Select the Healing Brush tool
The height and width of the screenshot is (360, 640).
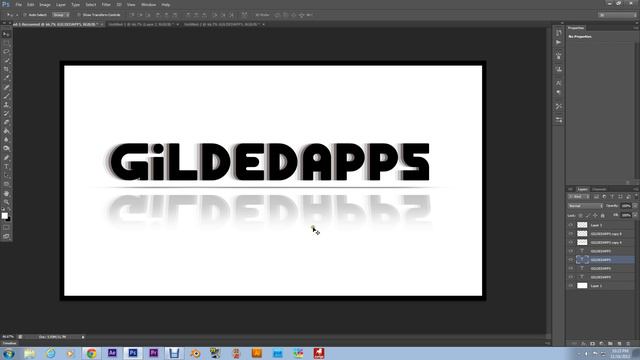point(6,87)
